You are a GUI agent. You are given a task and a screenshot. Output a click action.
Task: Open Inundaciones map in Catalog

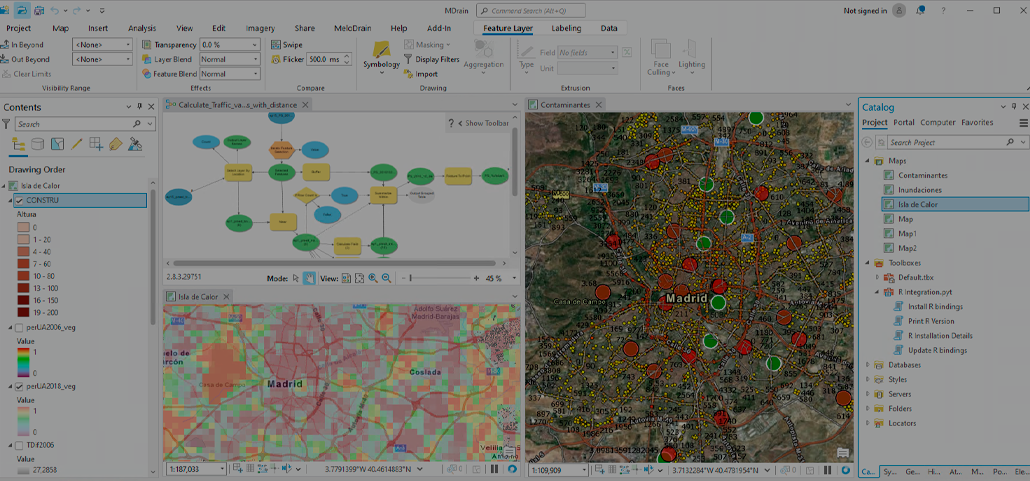point(920,190)
